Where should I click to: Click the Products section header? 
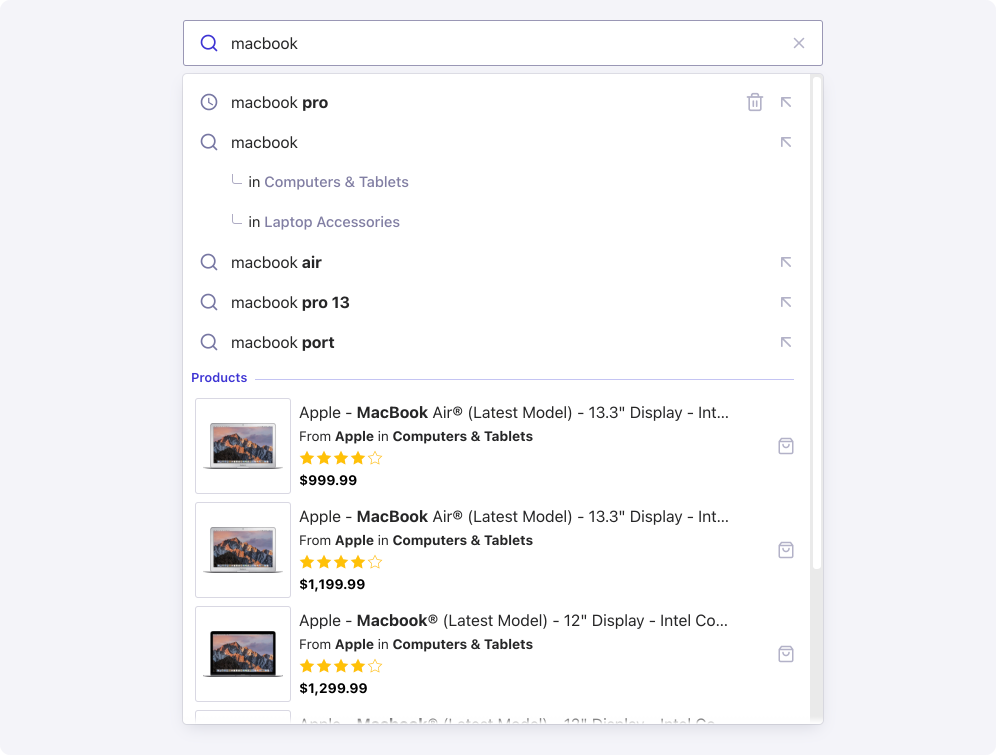(219, 377)
